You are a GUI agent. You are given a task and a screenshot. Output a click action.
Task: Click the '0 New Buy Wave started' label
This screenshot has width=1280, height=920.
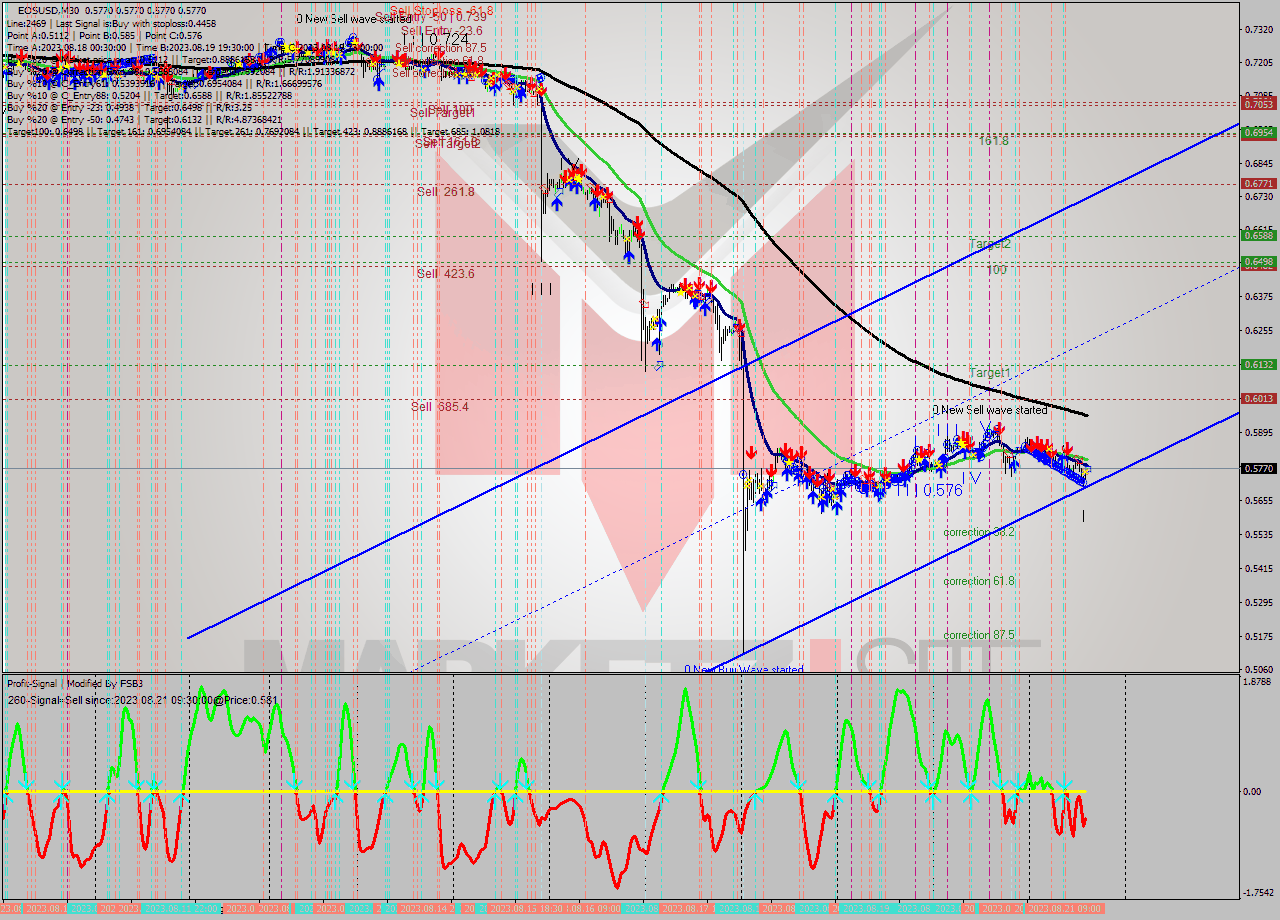click(x=744, y=669)
